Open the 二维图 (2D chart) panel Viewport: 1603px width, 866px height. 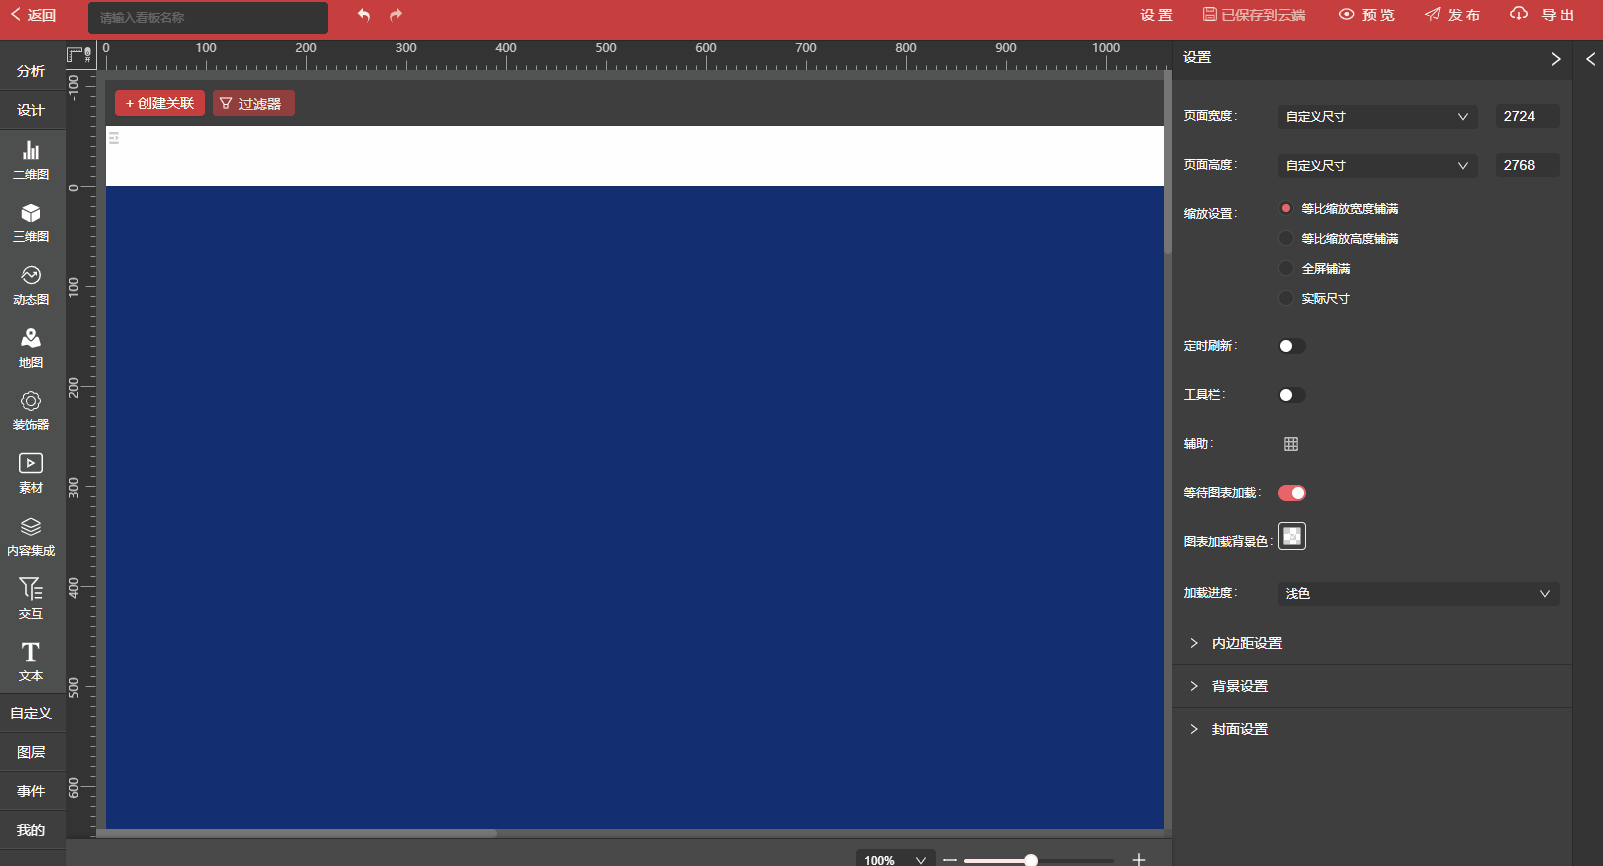pyautogui.click(x=31, y=159)
